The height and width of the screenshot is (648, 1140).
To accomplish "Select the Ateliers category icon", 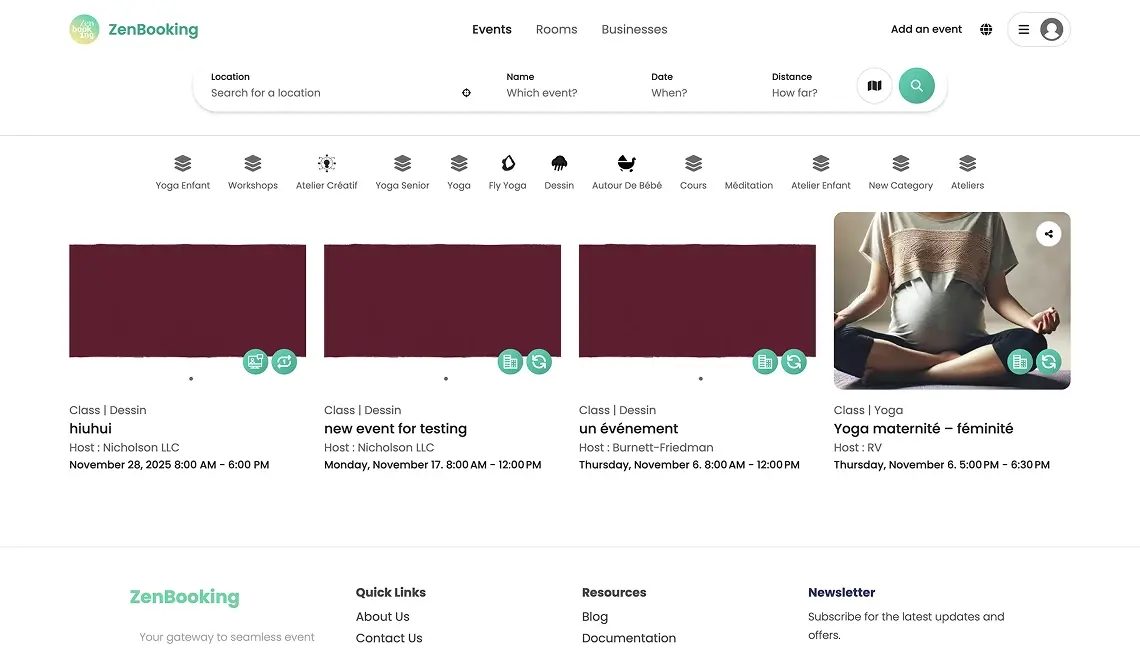I will click(x=968, y=163).
